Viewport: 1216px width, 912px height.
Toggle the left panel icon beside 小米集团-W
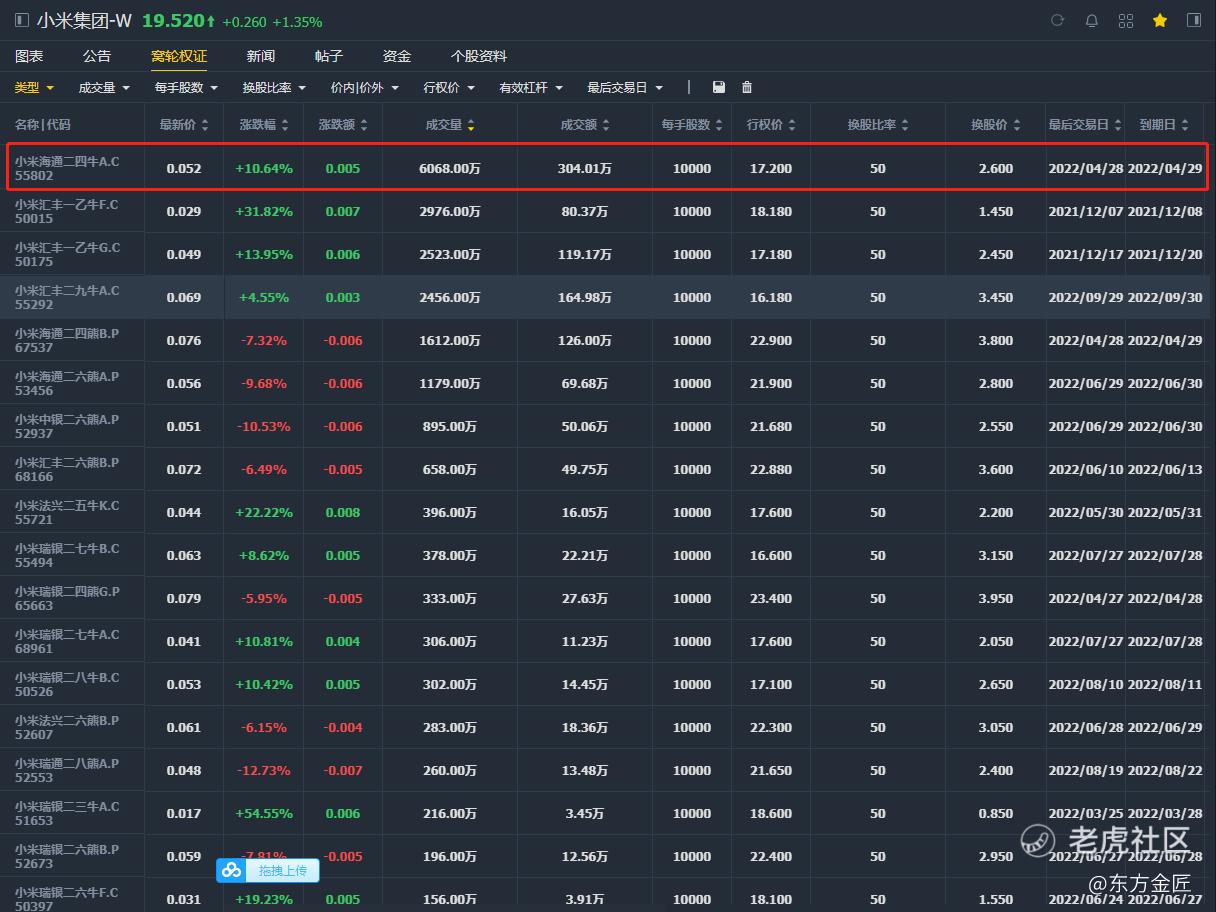(22, 21)
